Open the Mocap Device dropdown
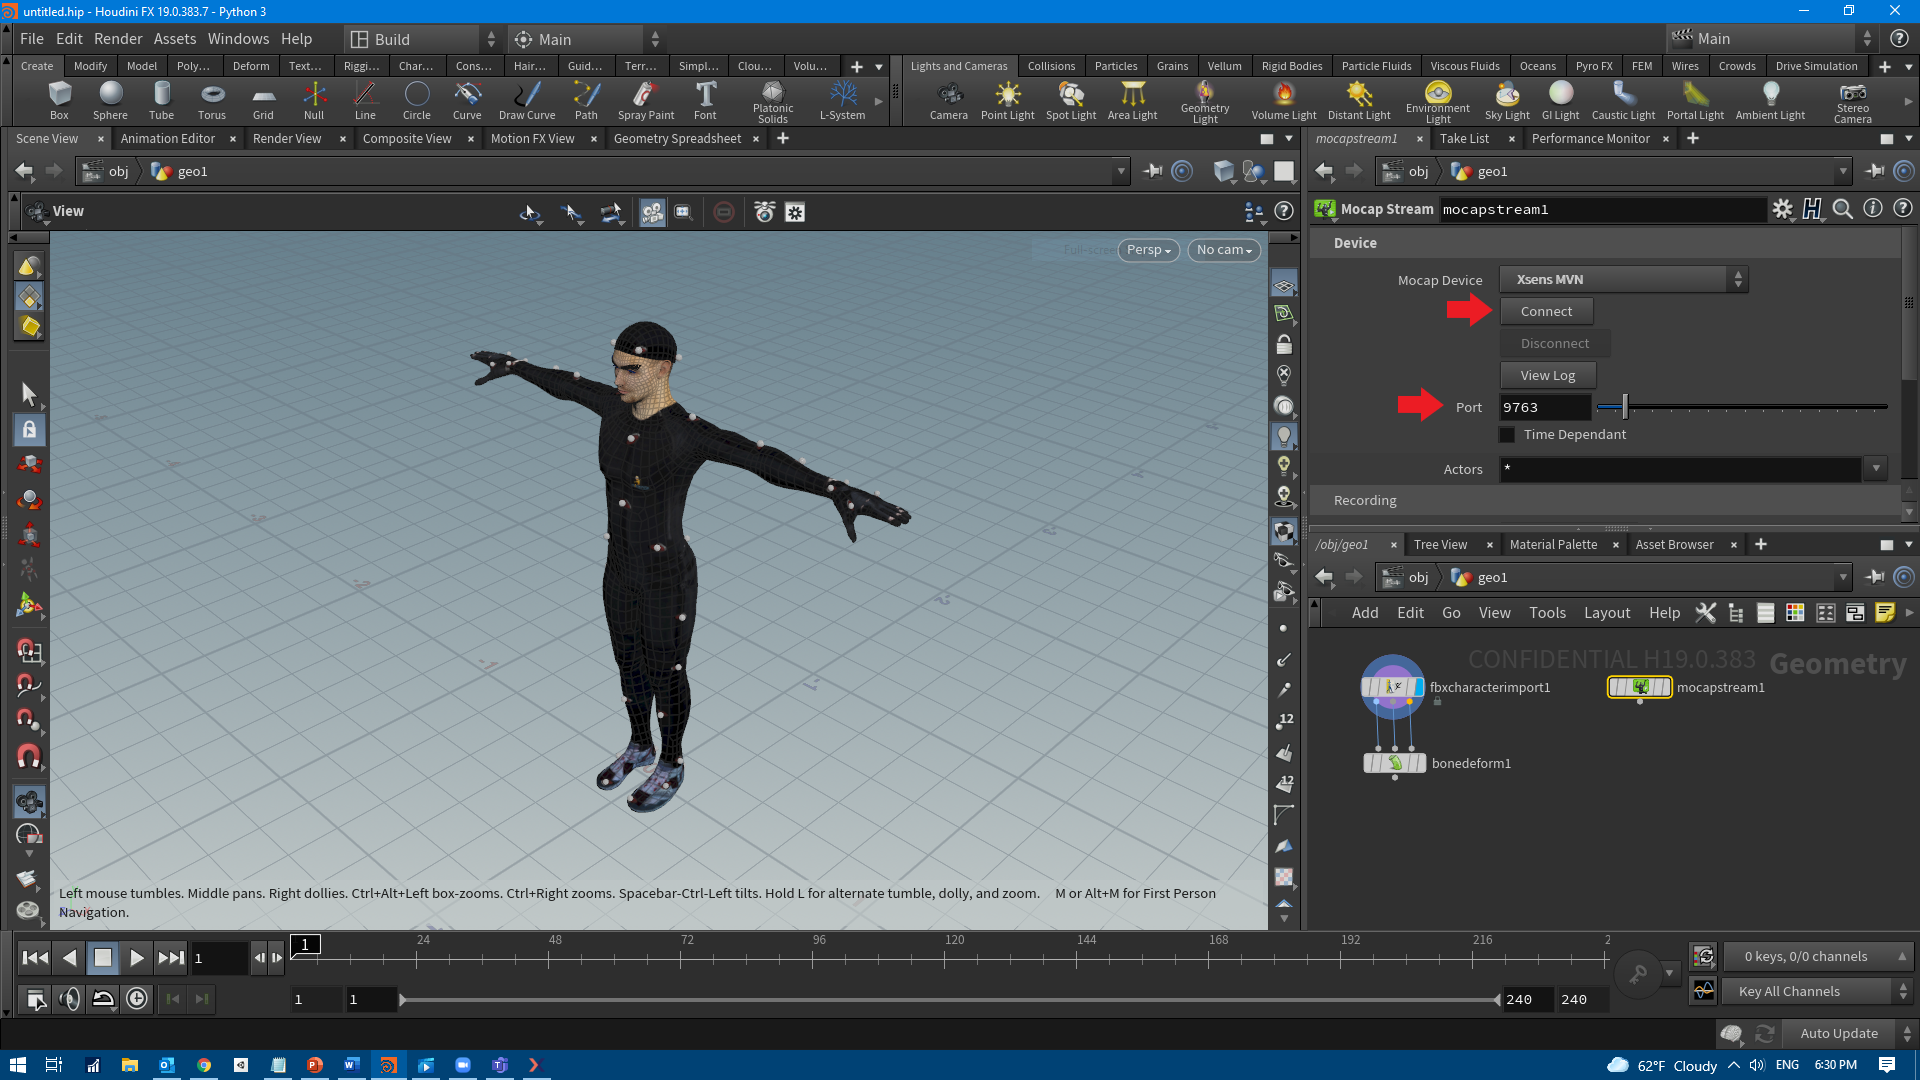This screenshot has height=1080, width=1920. [1623, 280]
